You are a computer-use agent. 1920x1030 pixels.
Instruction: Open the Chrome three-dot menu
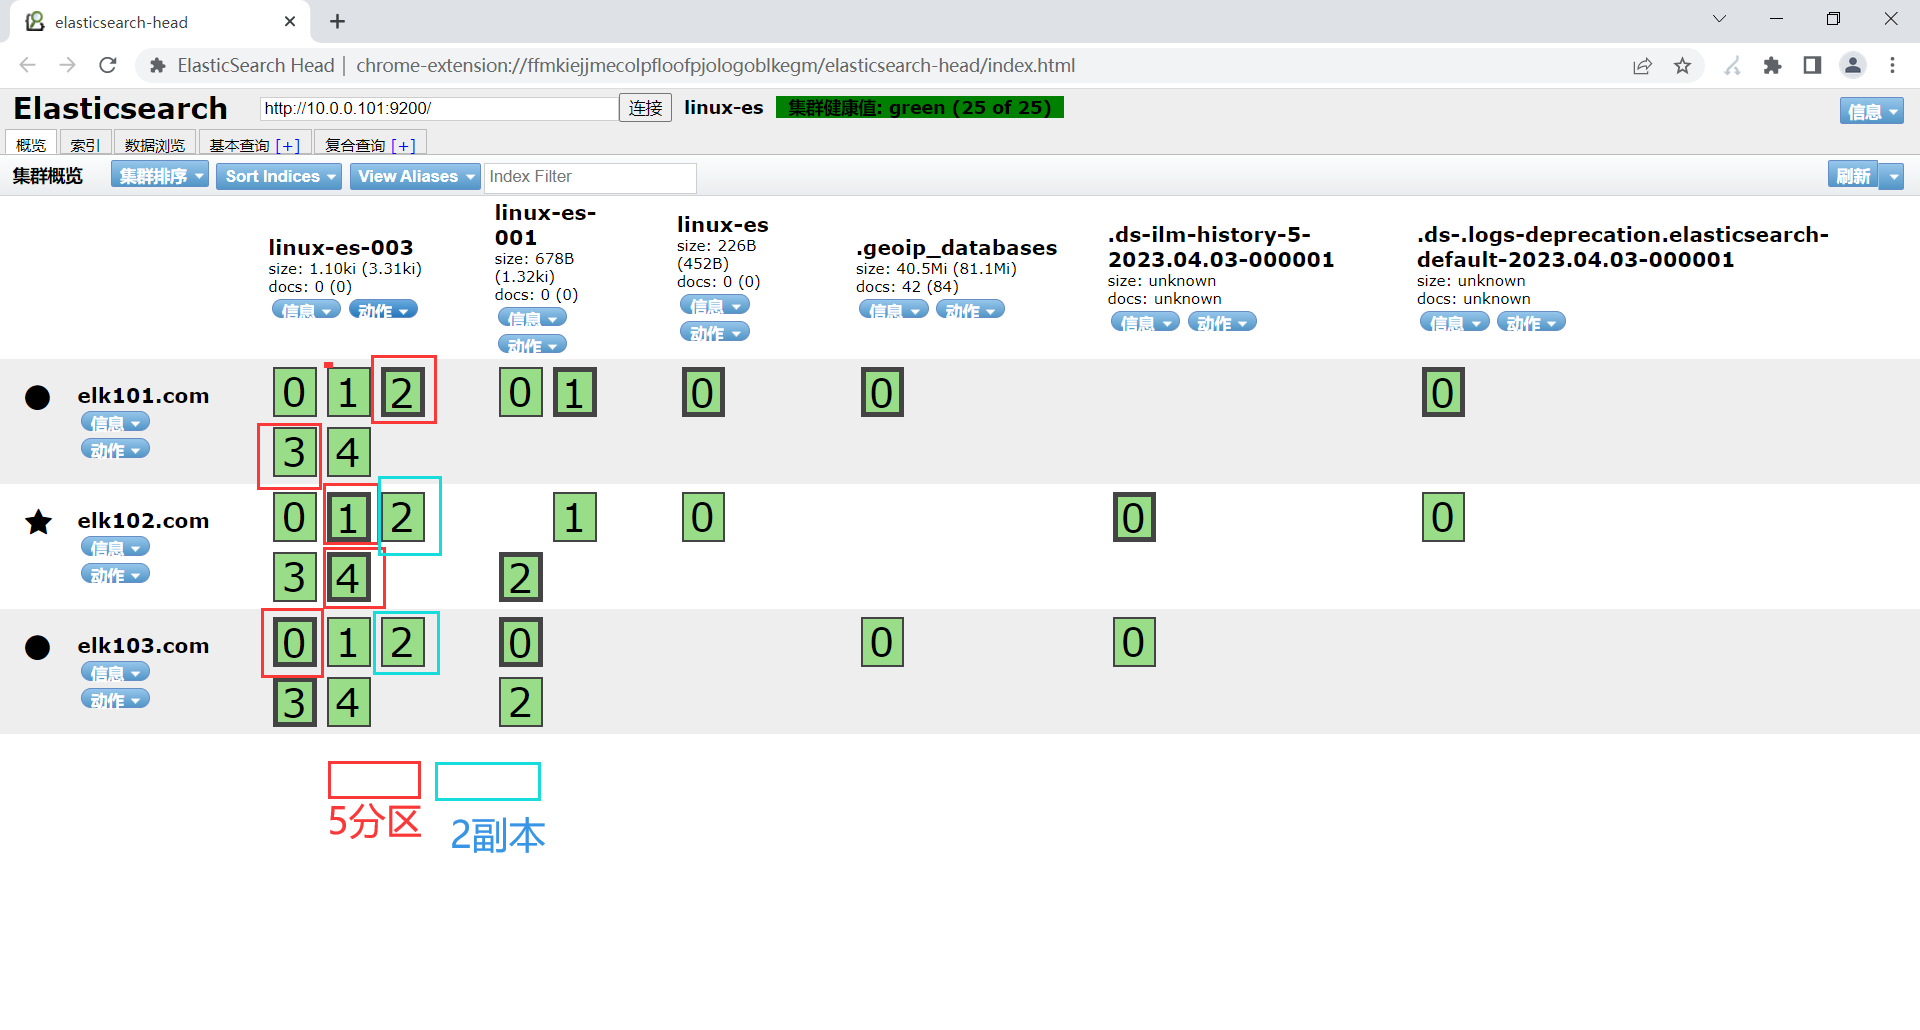1892,66
